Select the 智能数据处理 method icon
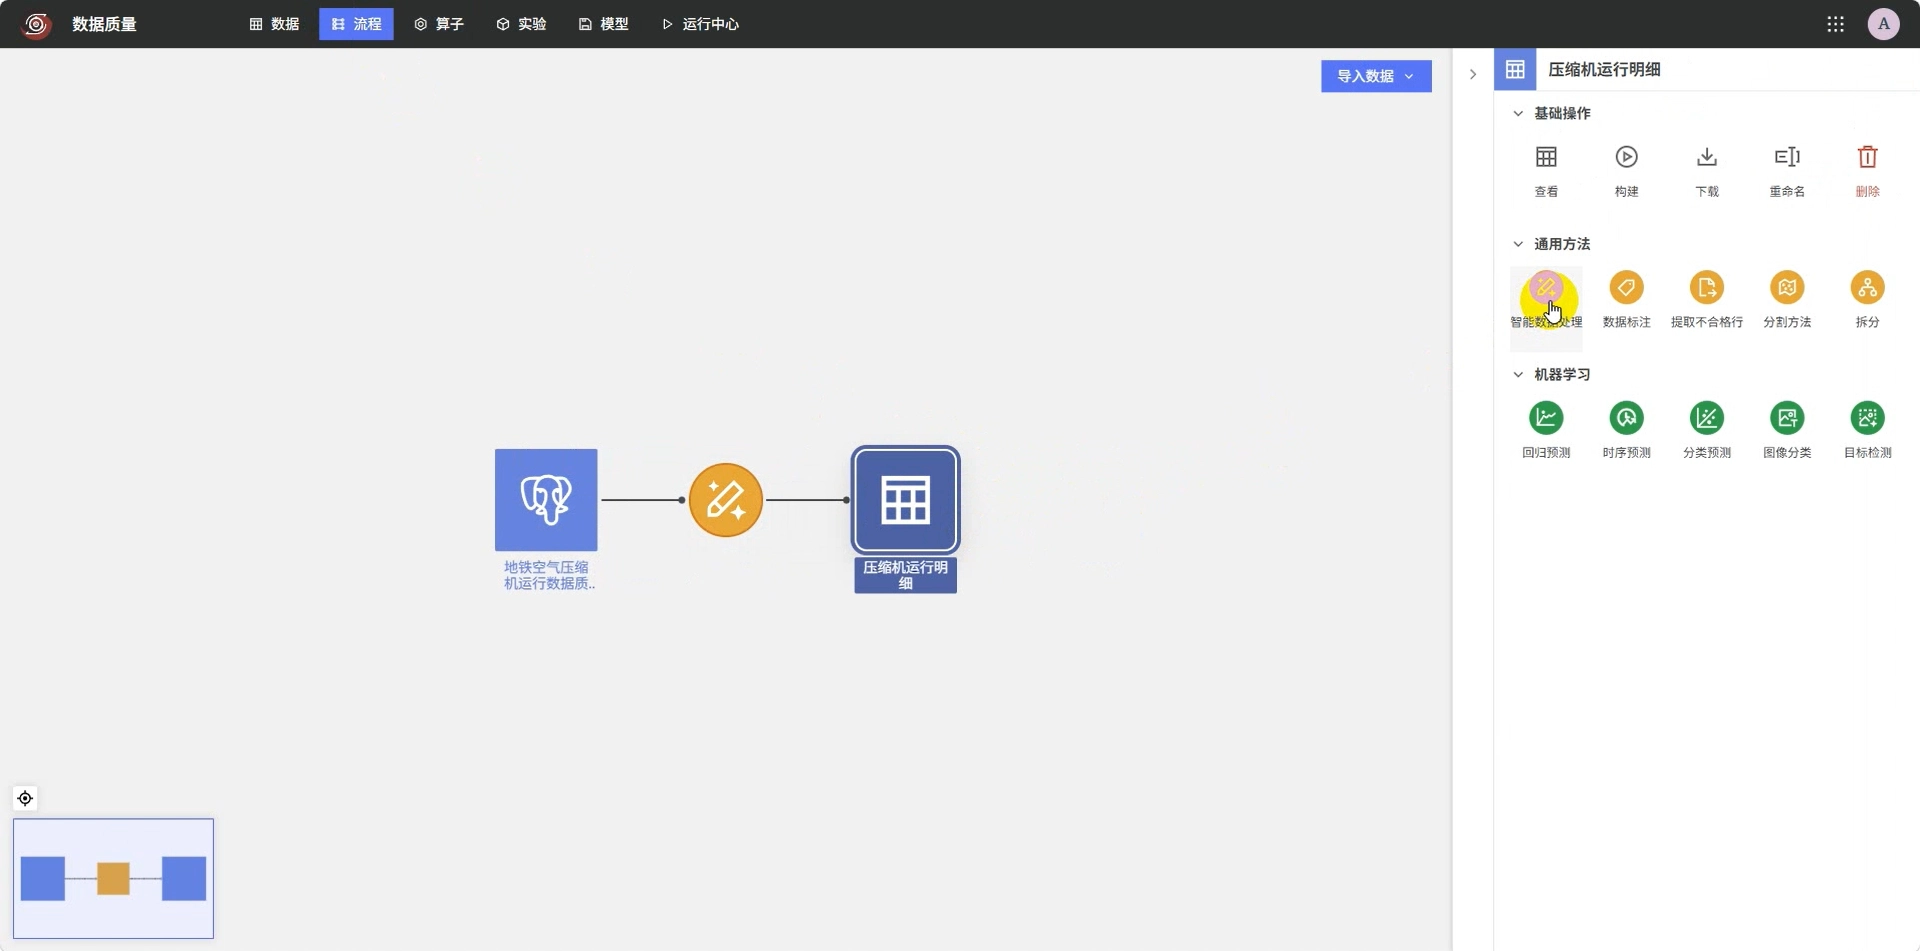Viewport: 1920px width, 951px height. click(1546, 288)
